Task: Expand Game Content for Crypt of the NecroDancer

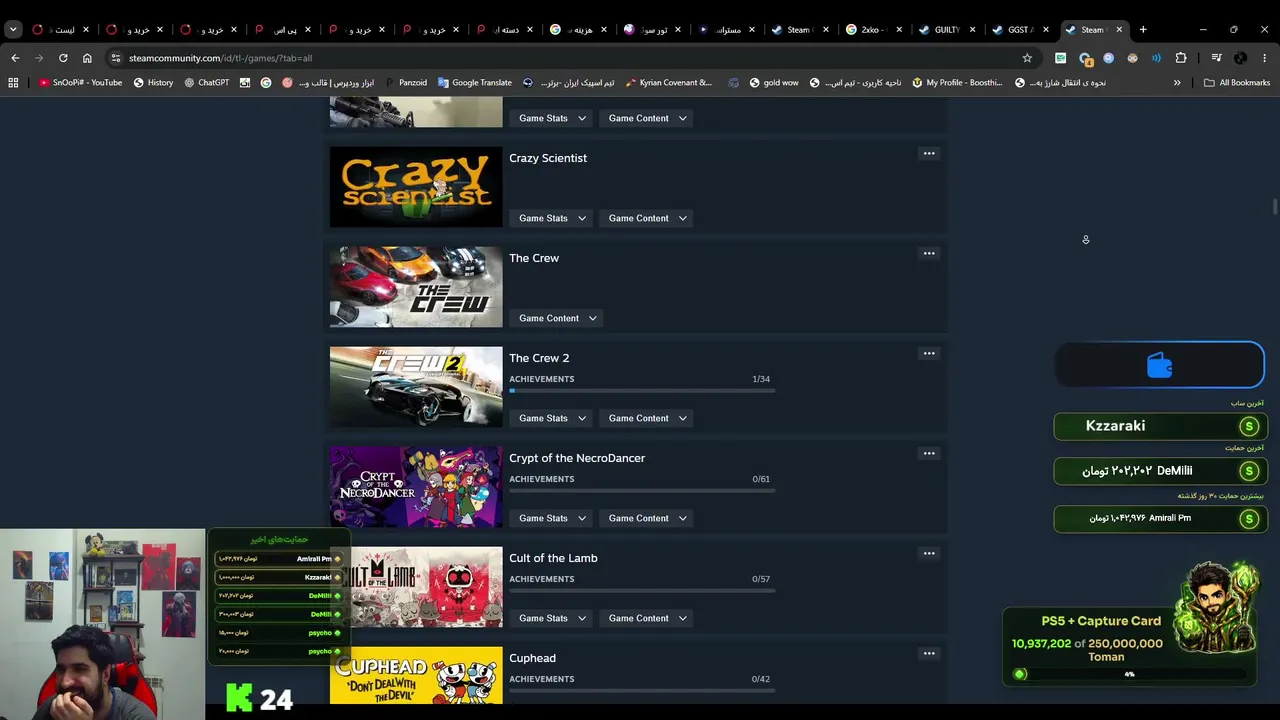Action: [647, 518]
